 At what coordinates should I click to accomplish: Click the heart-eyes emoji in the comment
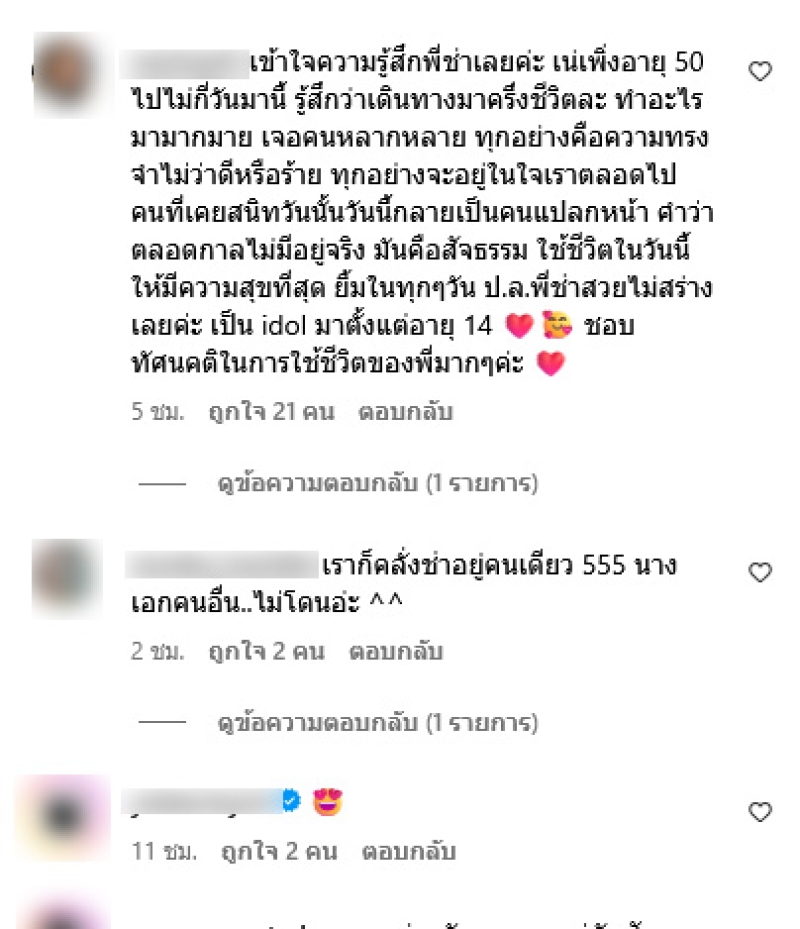(x=328, y=802)
